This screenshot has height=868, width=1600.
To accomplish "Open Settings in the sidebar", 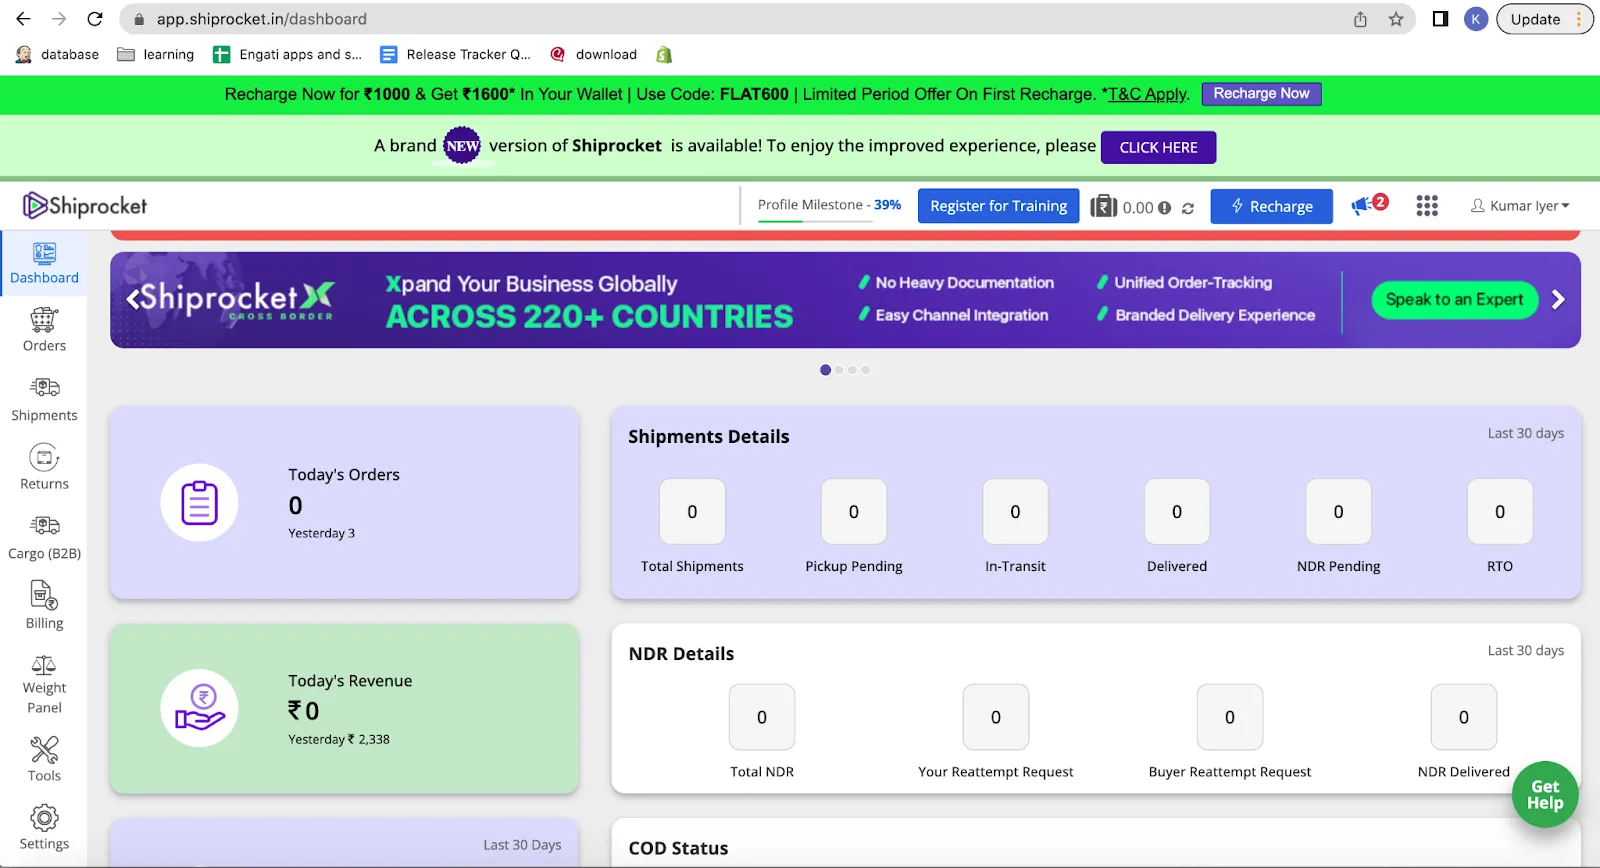I will point(44,828).
